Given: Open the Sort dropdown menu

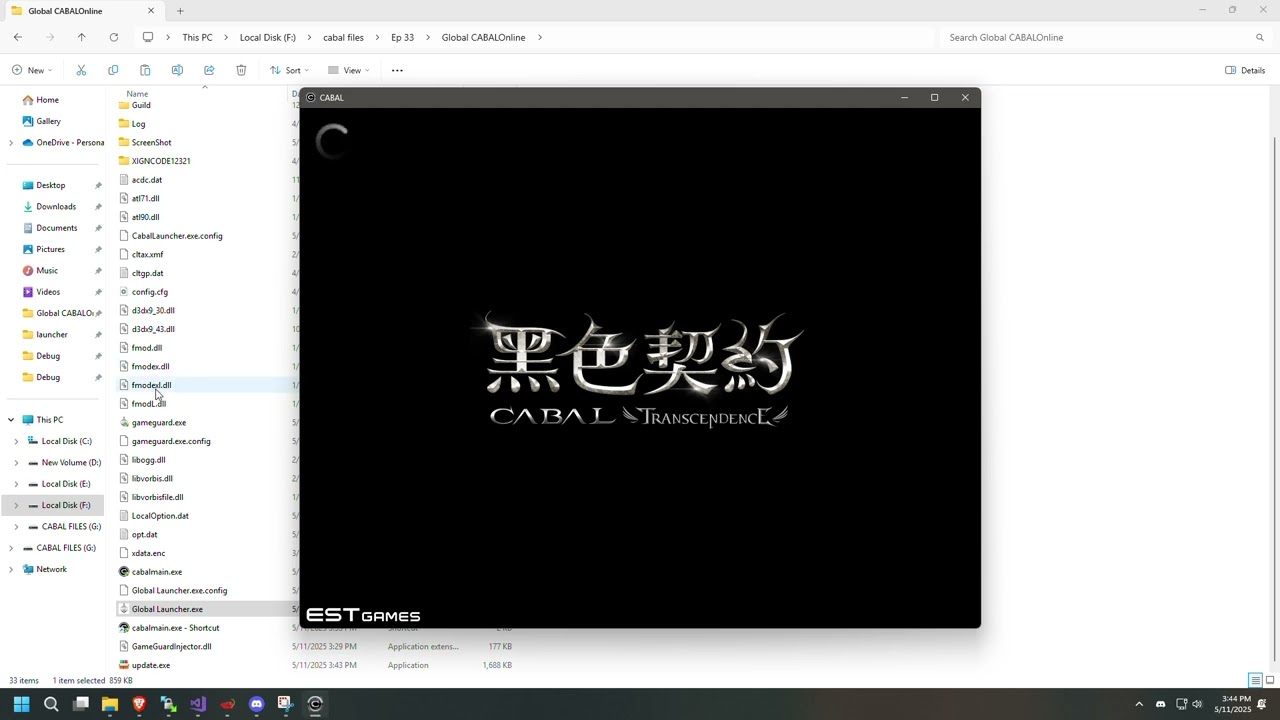Looking at the screenshot, I should tap(289, 70).
